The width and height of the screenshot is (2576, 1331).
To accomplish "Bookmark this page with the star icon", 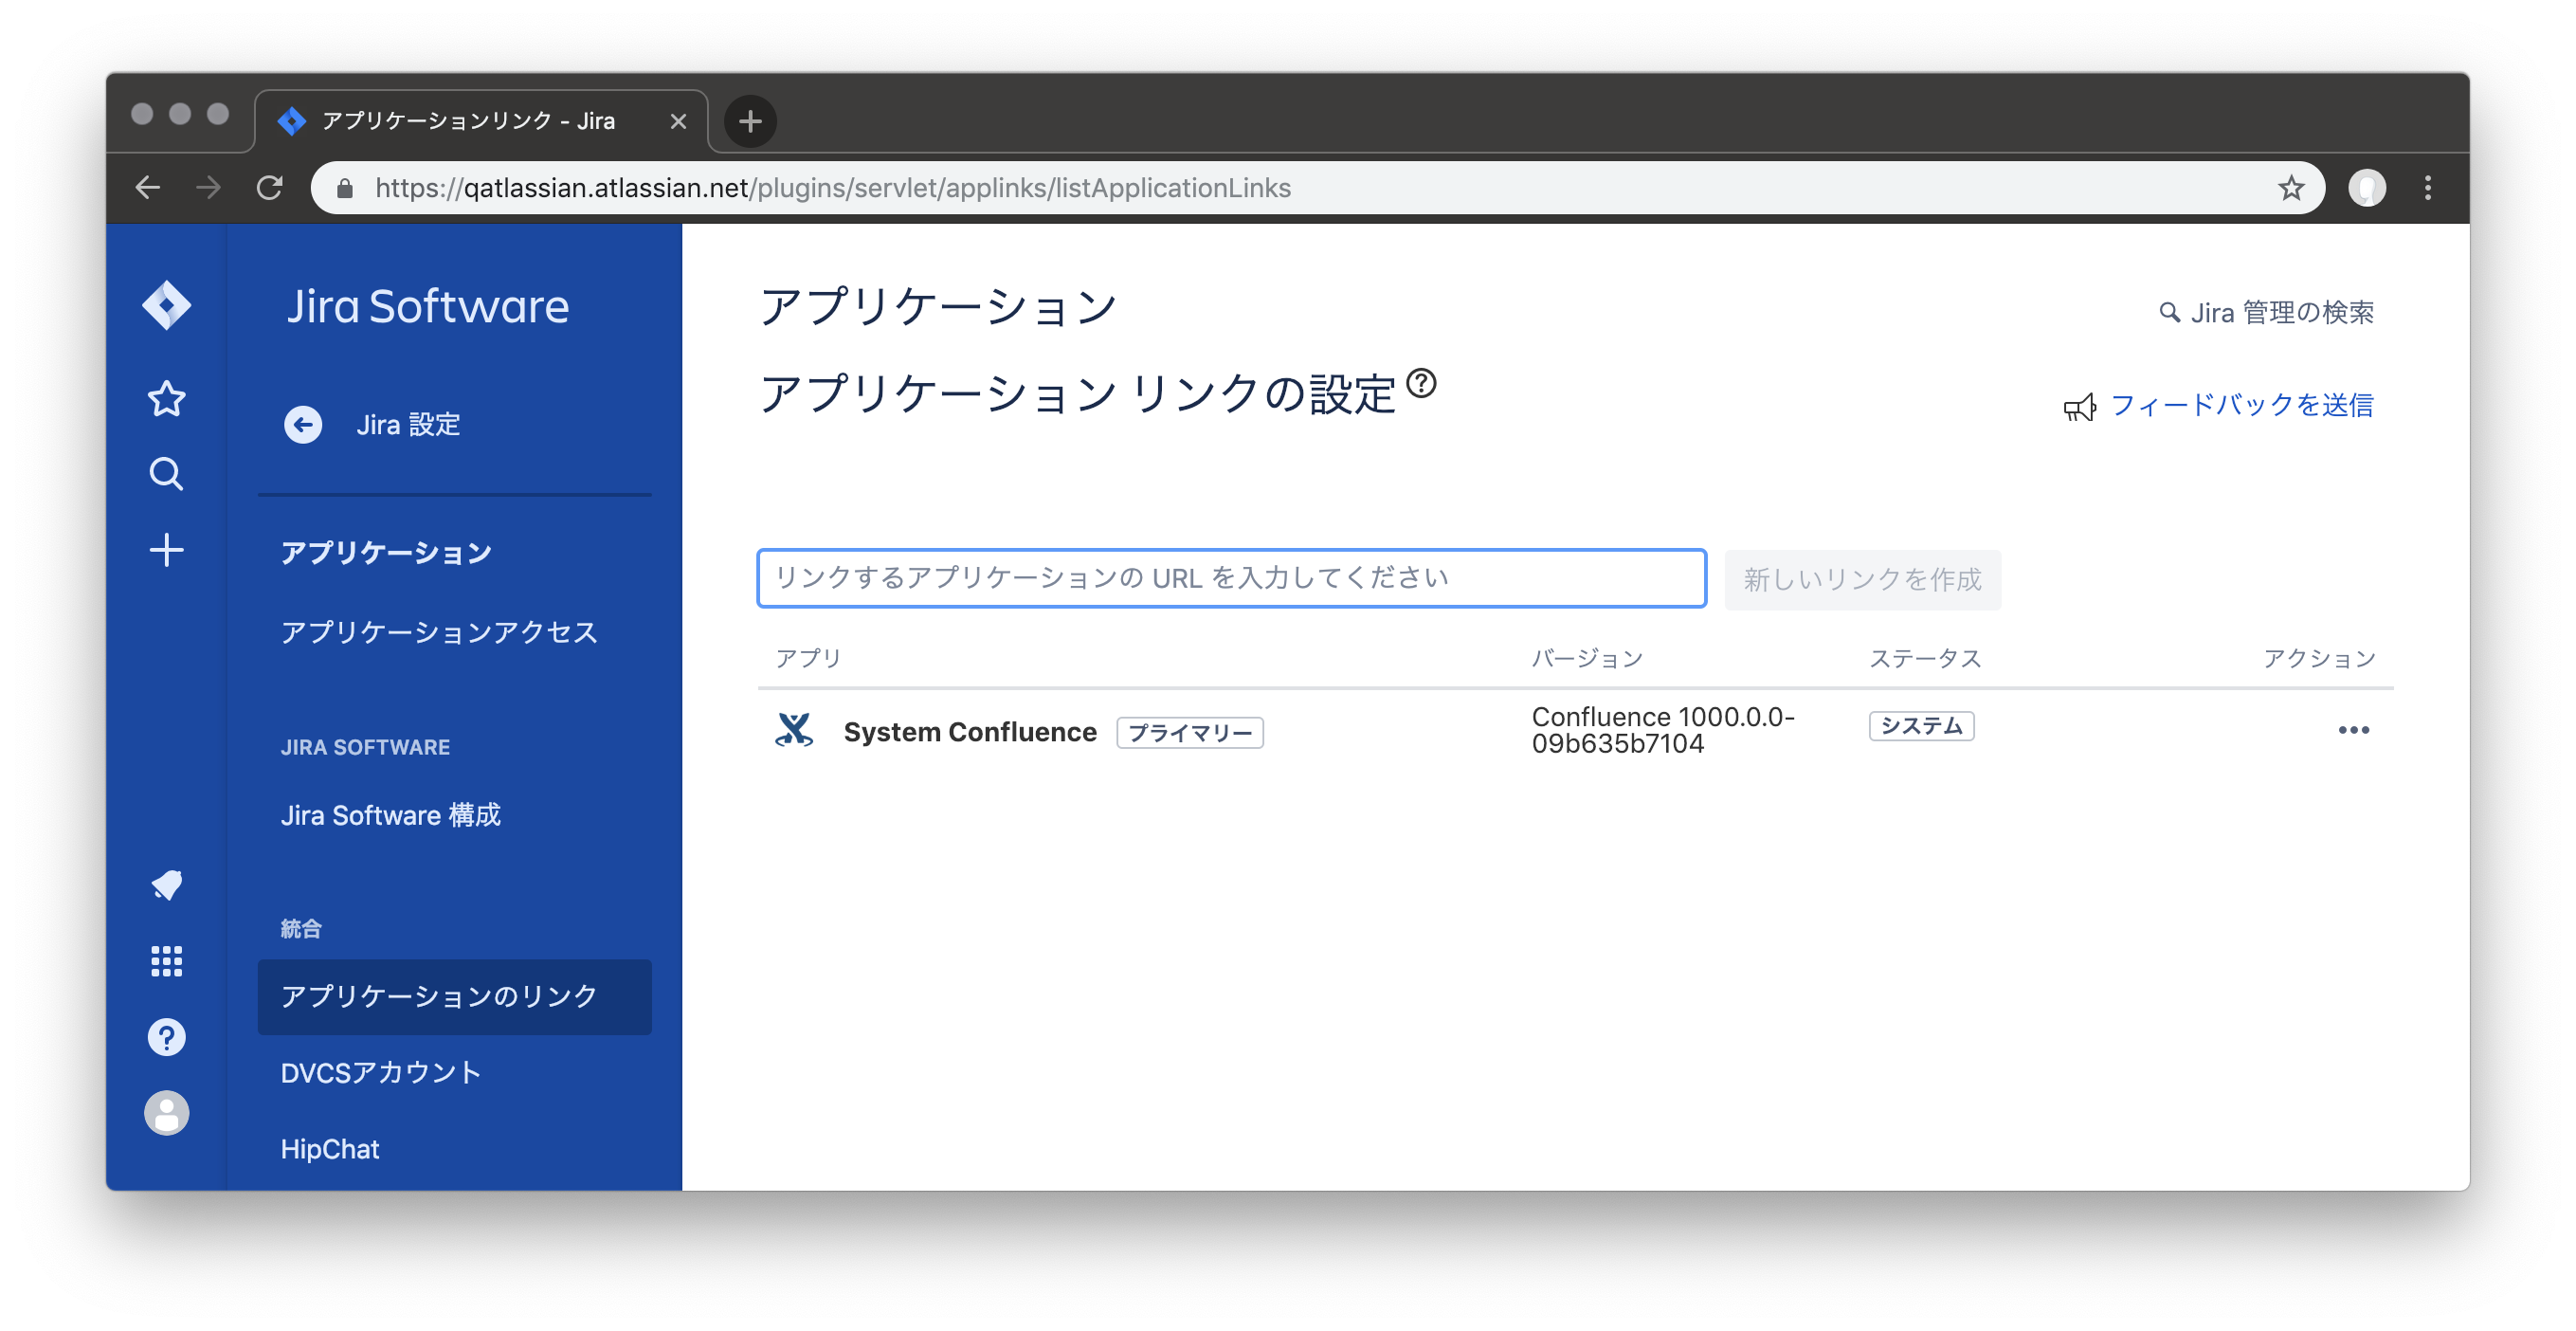I will click(2290, 188).
